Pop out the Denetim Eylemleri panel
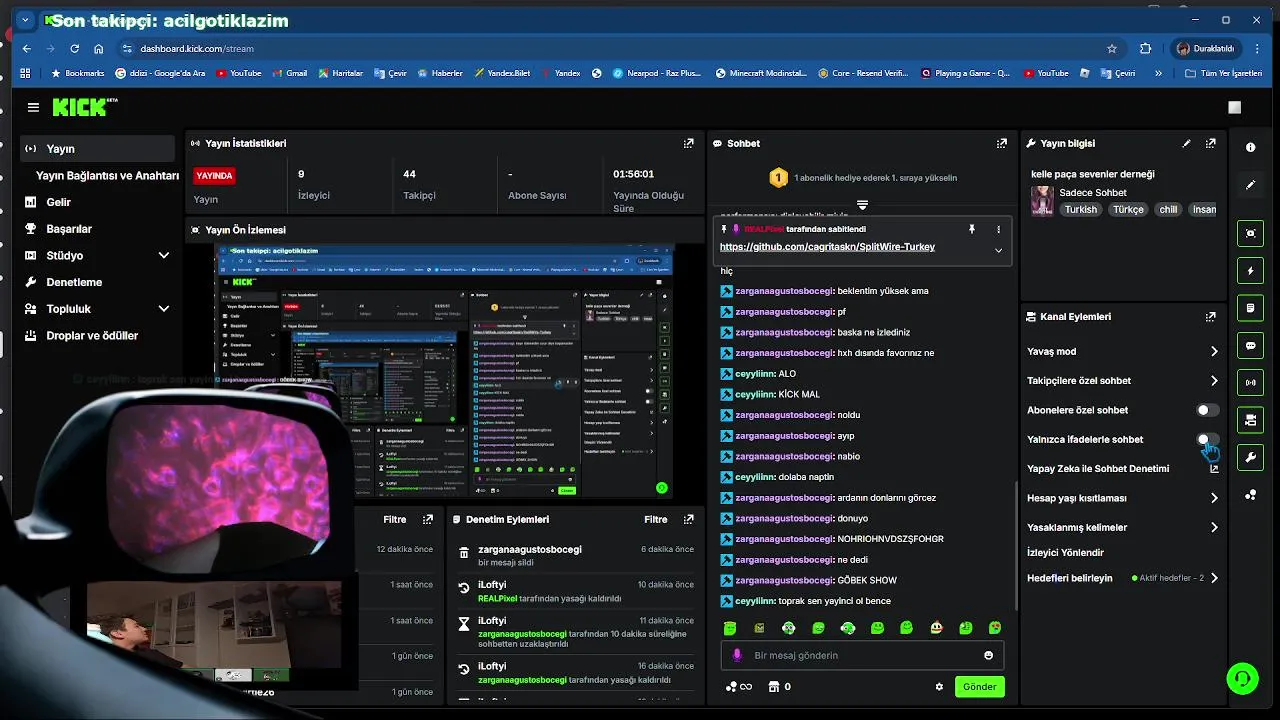1280x720 pixels. click(688, 519)
